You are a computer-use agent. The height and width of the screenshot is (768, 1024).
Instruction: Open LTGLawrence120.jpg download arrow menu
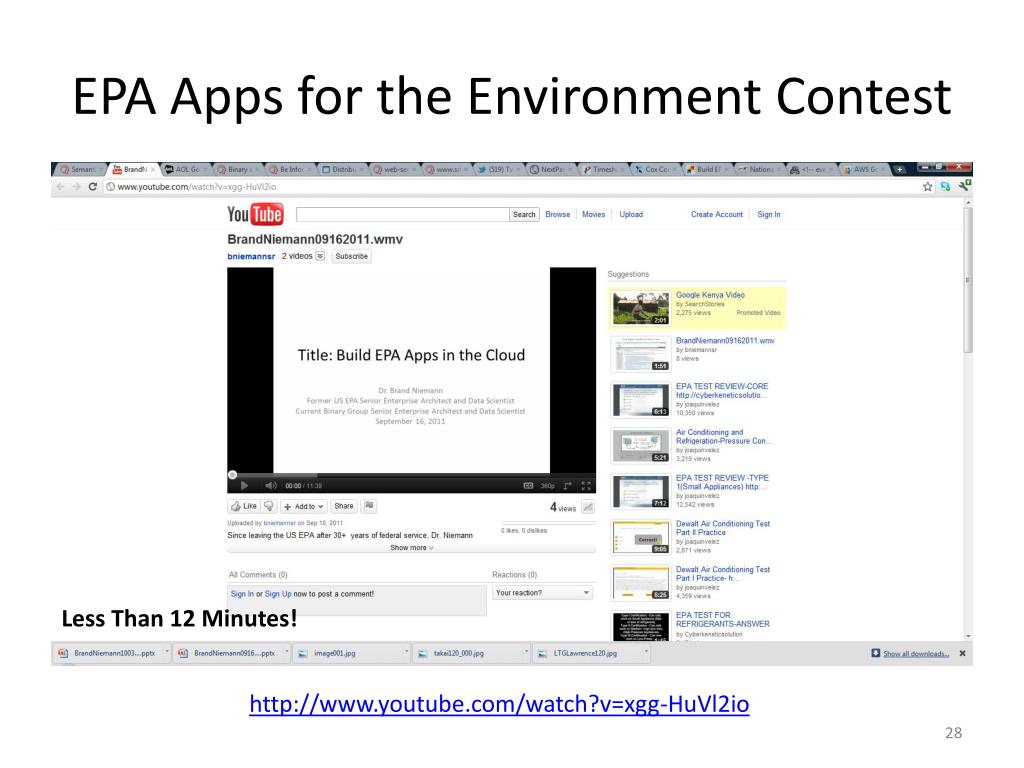646,652
